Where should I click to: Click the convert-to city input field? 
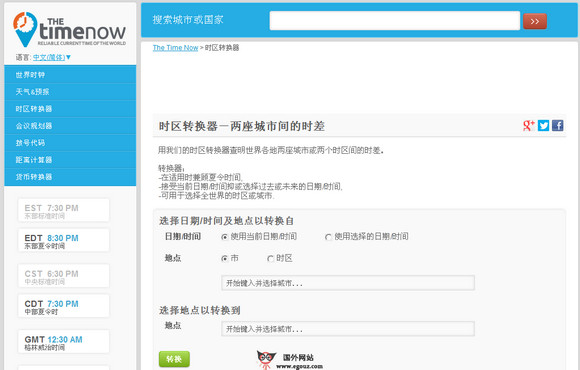click(348, 329)
